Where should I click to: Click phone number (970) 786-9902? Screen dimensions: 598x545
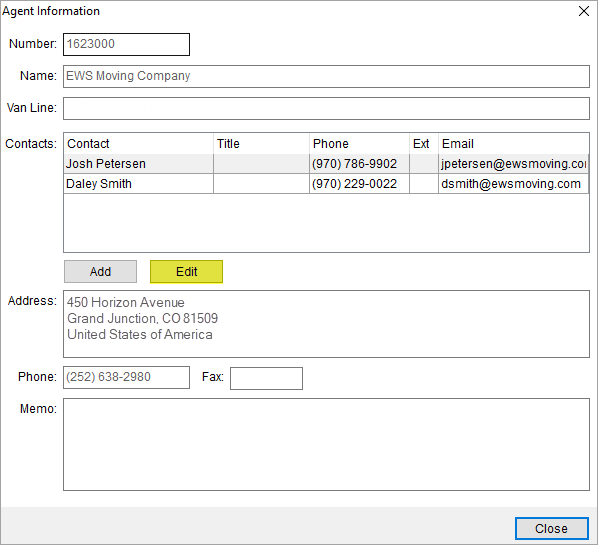click(354, 164)
